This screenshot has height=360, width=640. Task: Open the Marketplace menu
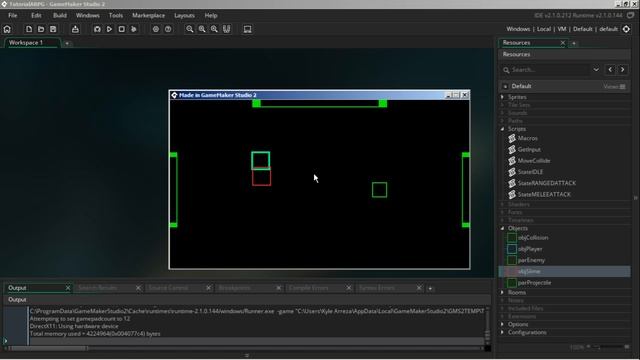pyautogui.click(x=149, y=16)
